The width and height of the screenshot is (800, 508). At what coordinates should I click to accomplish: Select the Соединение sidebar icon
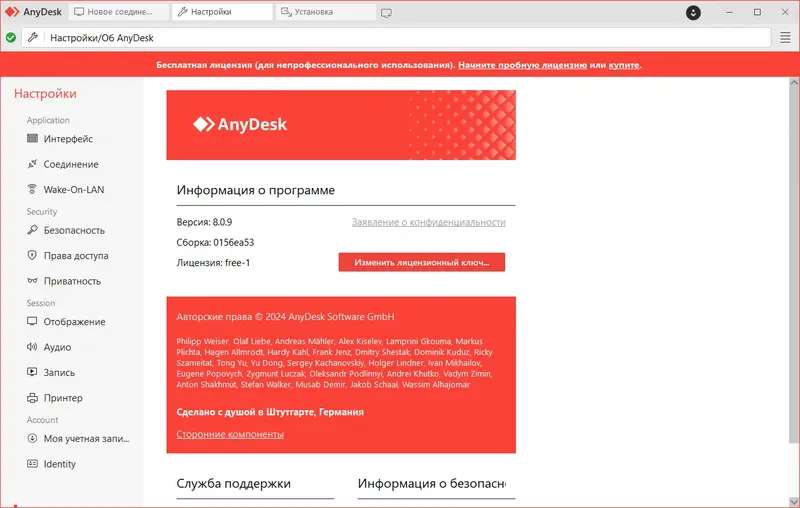(x=32, y=164)
